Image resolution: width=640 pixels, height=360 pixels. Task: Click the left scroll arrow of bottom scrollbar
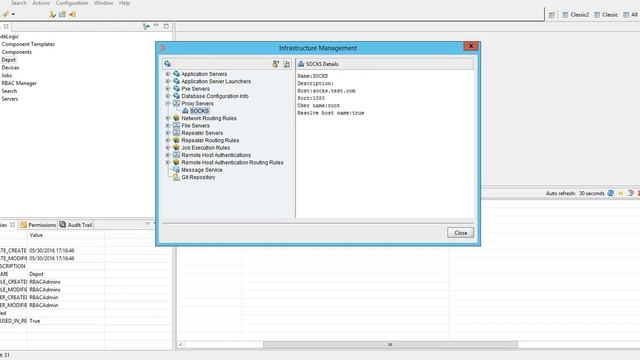[x=180, y=345]
